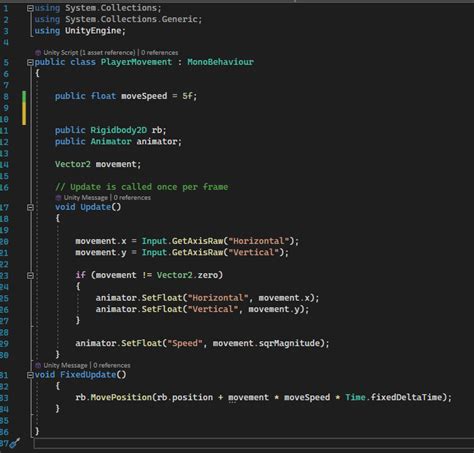Open '0 references' lens above Update method

coord(132,198)
